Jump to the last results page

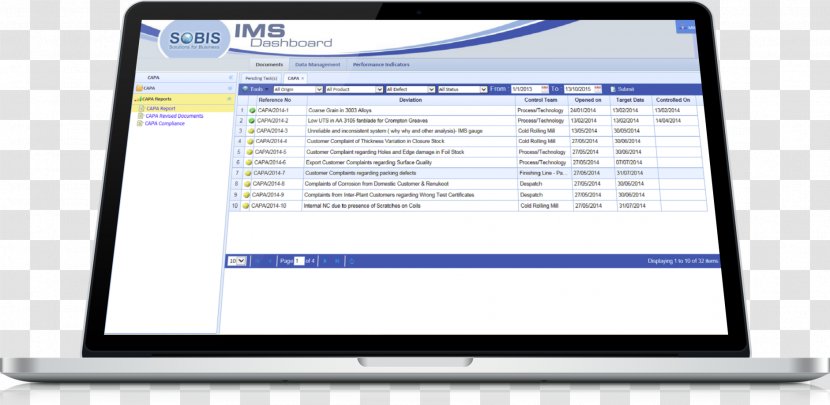click(x=337, y=261)
